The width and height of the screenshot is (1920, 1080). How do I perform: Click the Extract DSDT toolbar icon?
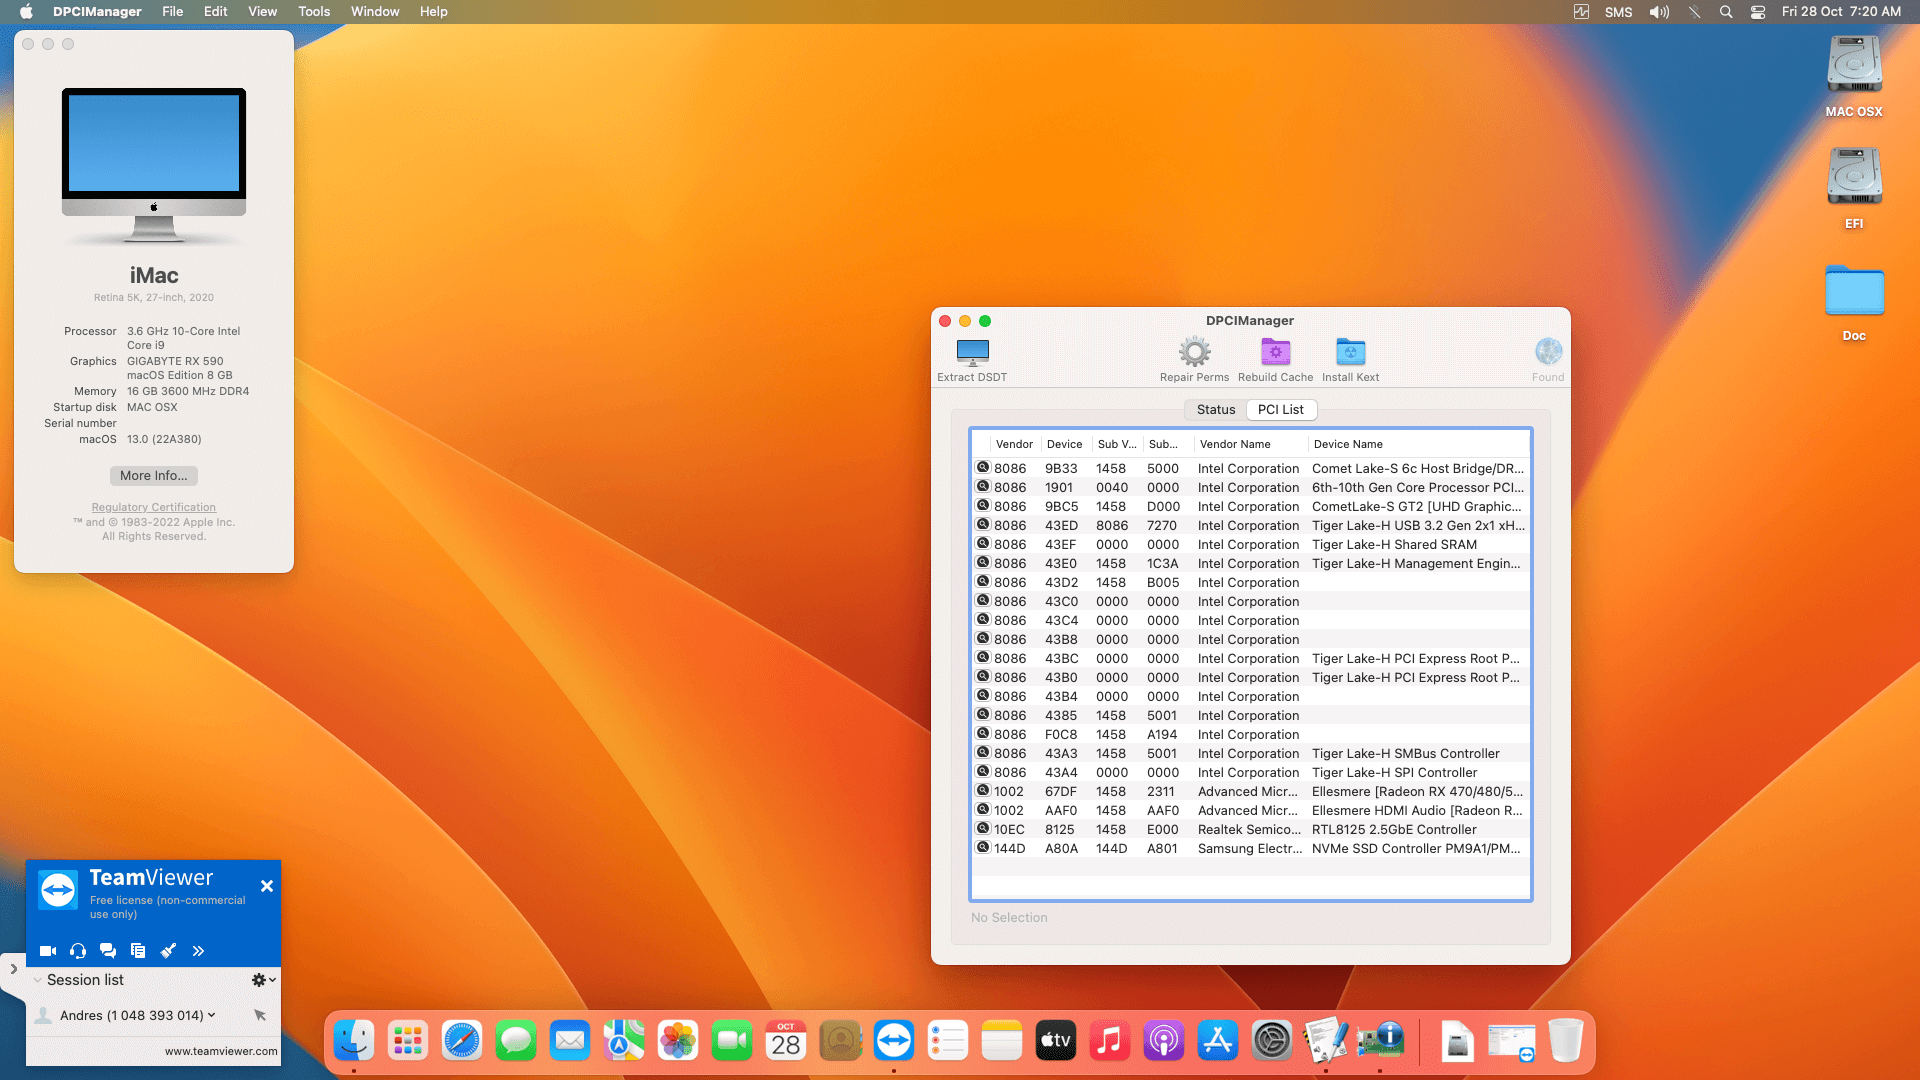tap(972, 353)
